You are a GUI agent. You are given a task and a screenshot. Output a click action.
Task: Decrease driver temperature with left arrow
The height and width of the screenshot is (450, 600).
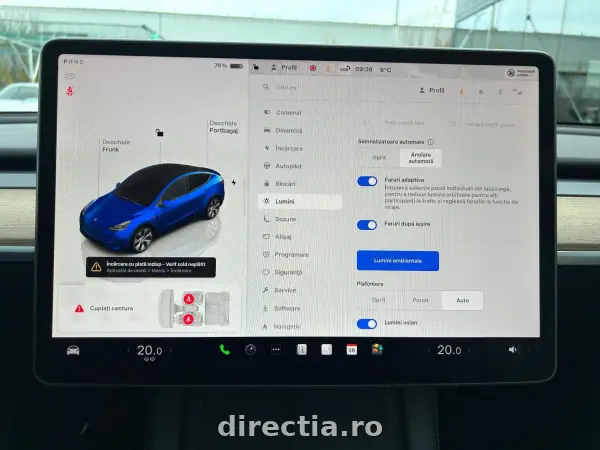(x=128, y=350)
